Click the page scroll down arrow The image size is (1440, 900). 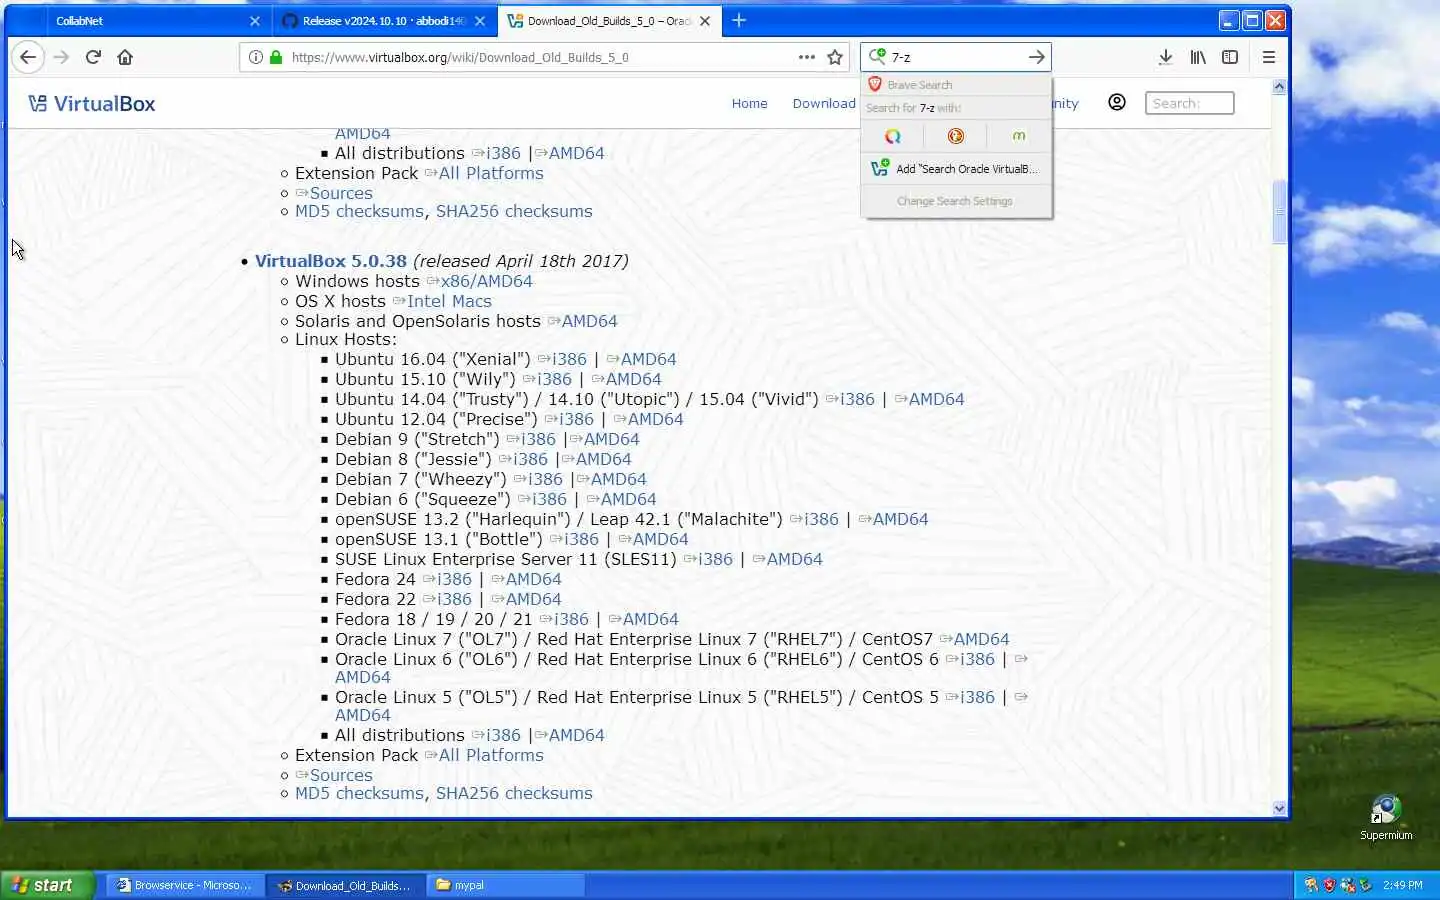point(1279,808)
